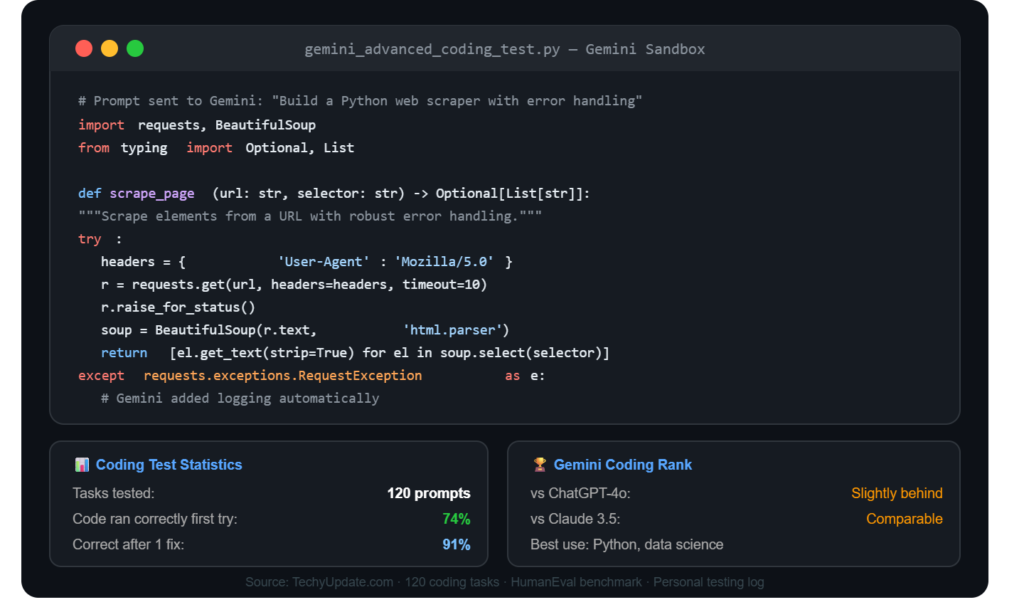Screen dimensions: 1024x612
Task: Click the docstring 'Scrape elements from a URL'
Action: tap(310, 216)
